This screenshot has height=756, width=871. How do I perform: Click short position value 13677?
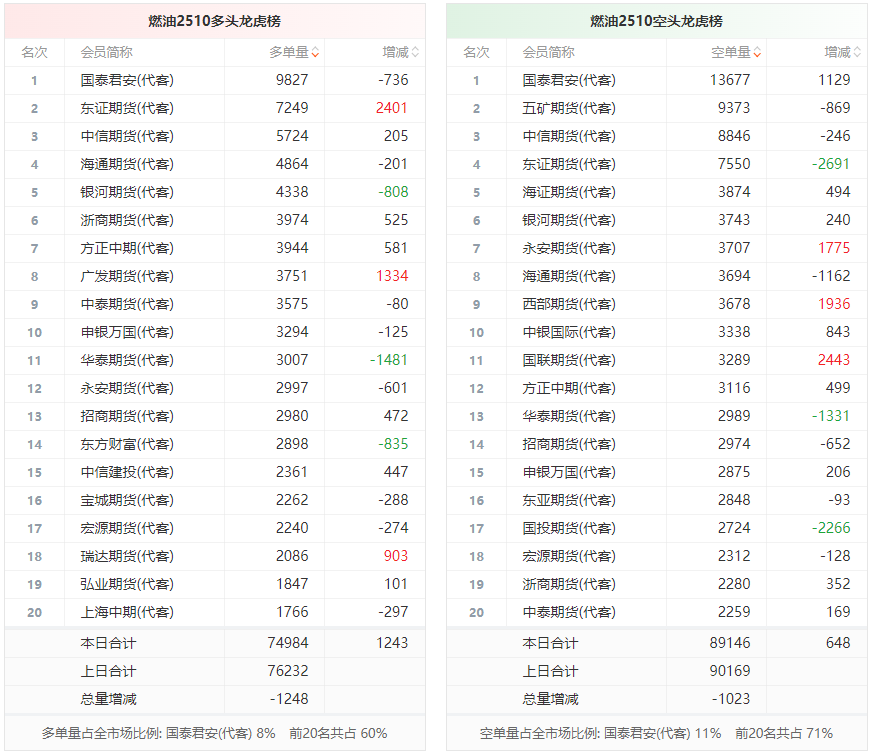(x=730, y=81)
